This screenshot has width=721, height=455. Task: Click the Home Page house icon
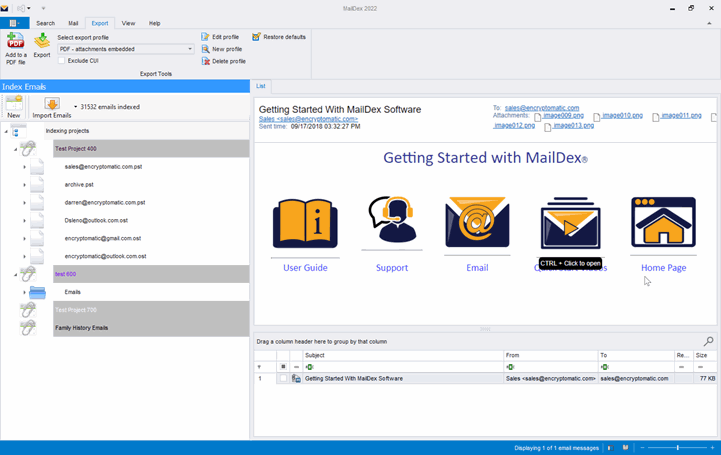[663, 222]
